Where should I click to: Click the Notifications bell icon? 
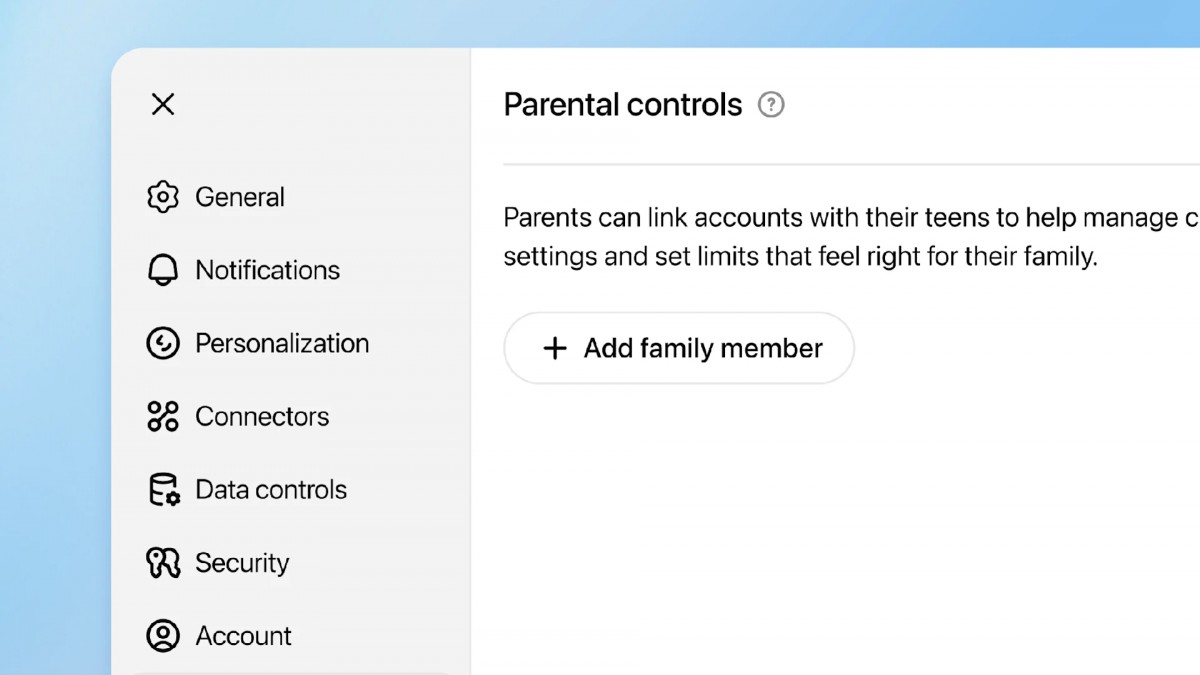[x=162, y=270]
